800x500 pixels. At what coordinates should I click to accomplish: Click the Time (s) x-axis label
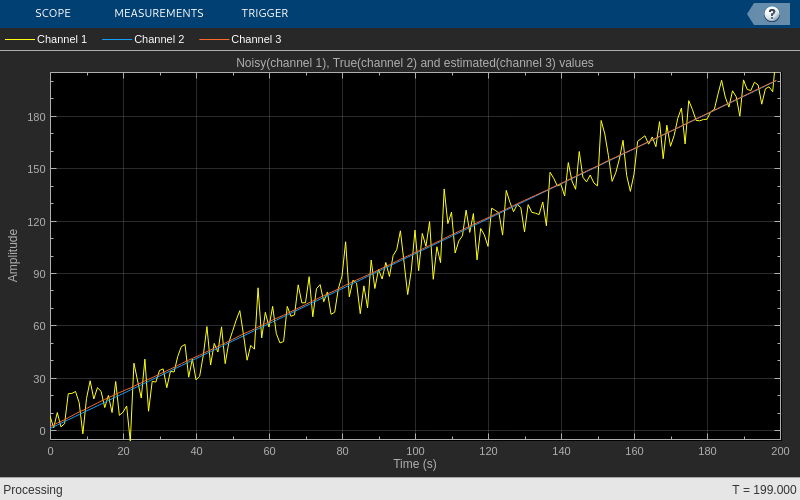point(415,464)
